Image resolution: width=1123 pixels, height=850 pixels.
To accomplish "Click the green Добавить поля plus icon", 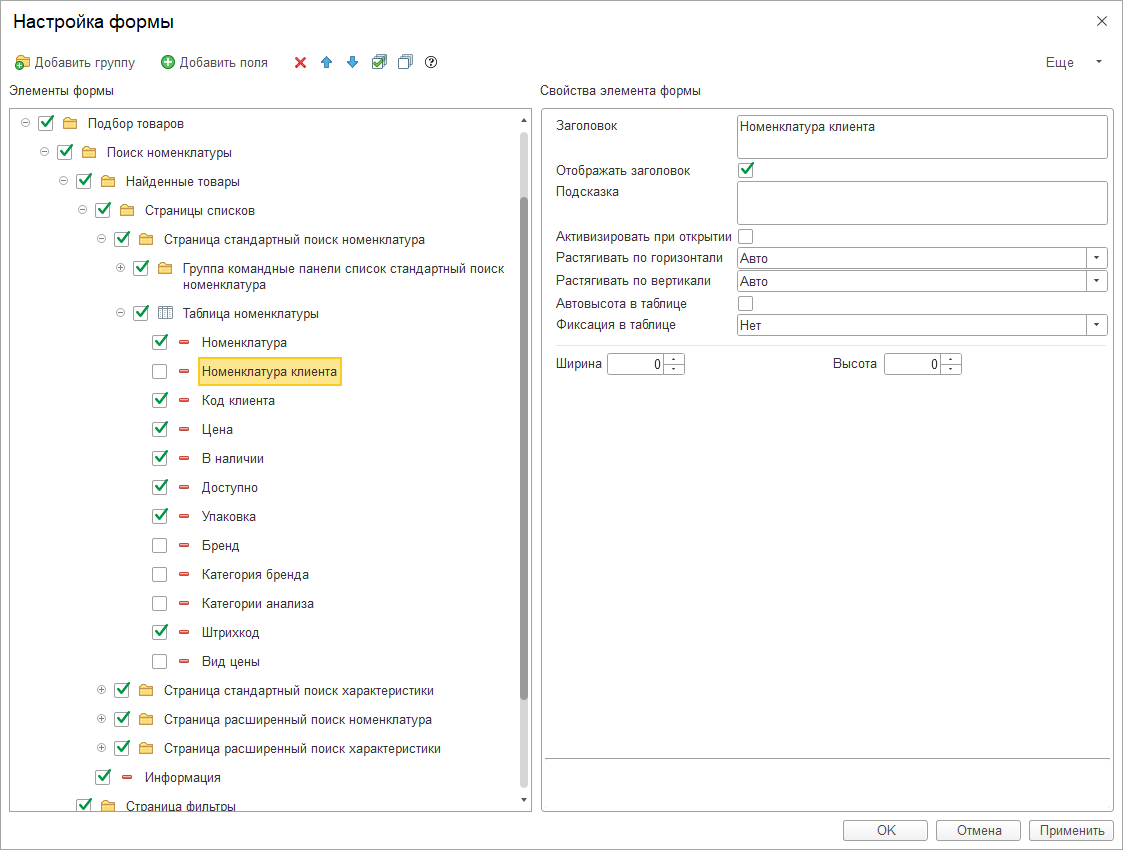I will 167,63.
